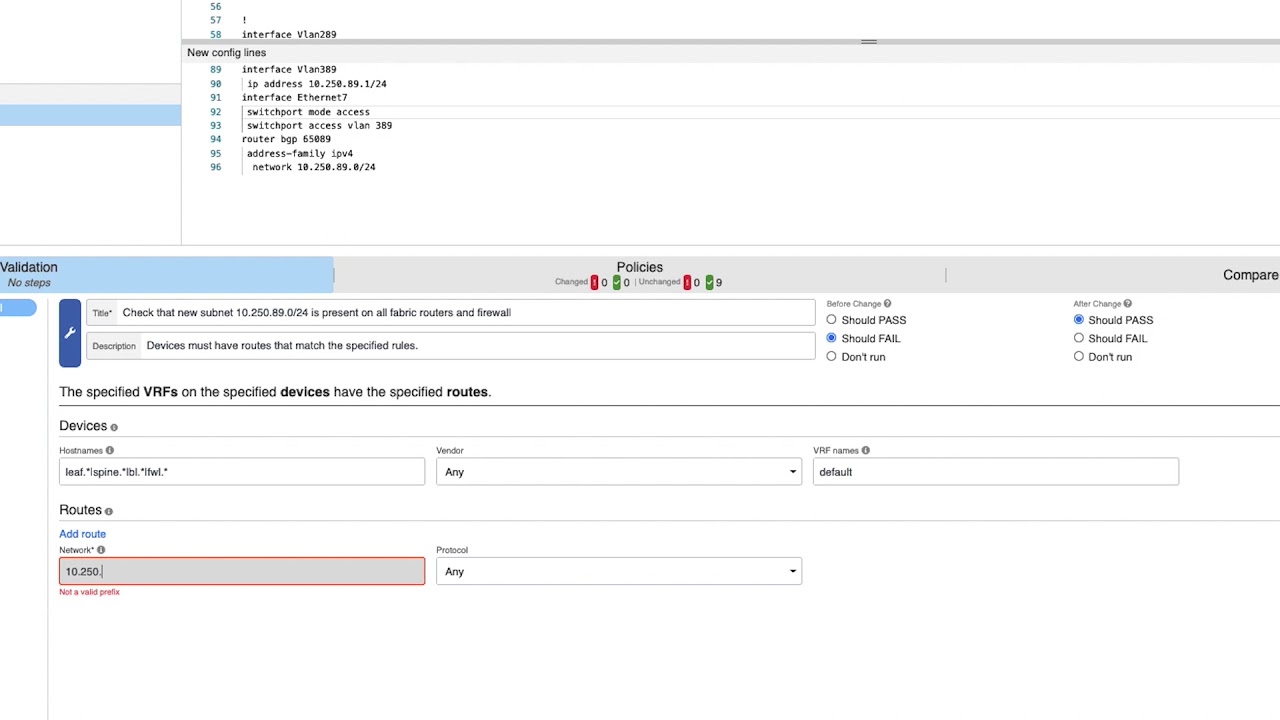
Task: Click the Hostnames input field
Action: click(242, 472)
